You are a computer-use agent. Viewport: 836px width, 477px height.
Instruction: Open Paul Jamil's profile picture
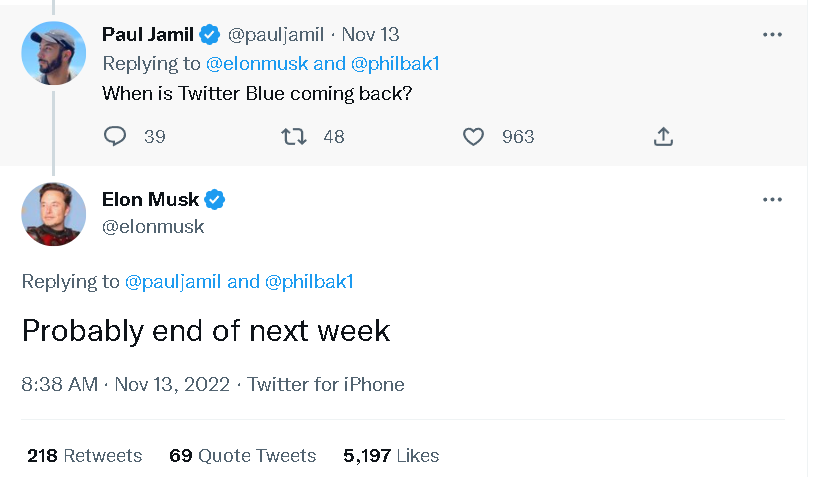point(54,52)
